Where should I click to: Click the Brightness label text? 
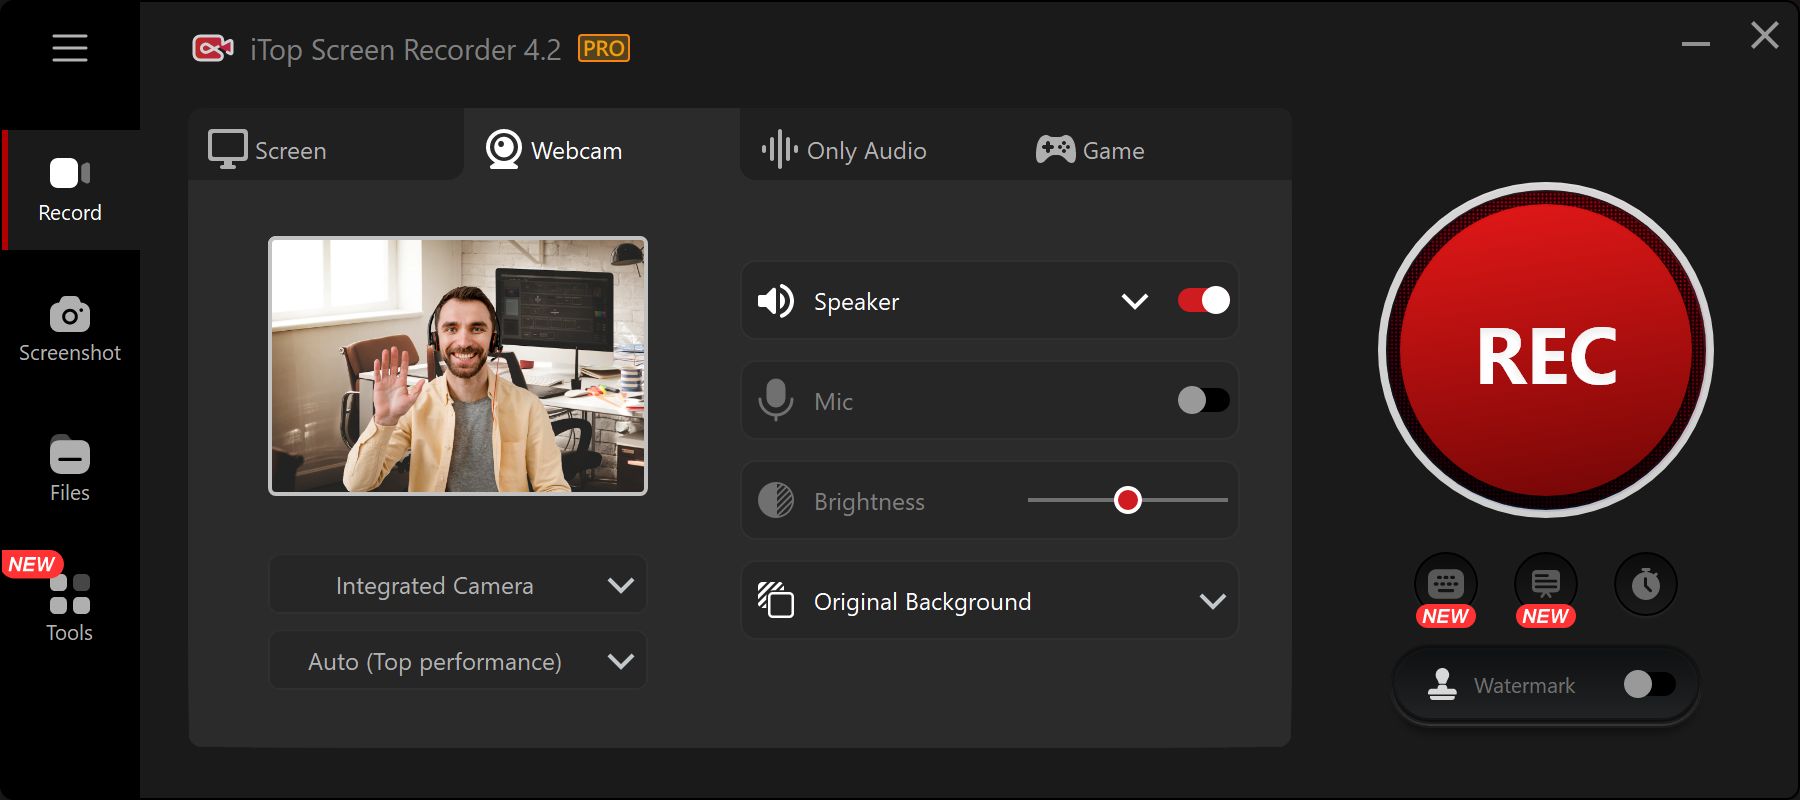[x=869, y=502]
